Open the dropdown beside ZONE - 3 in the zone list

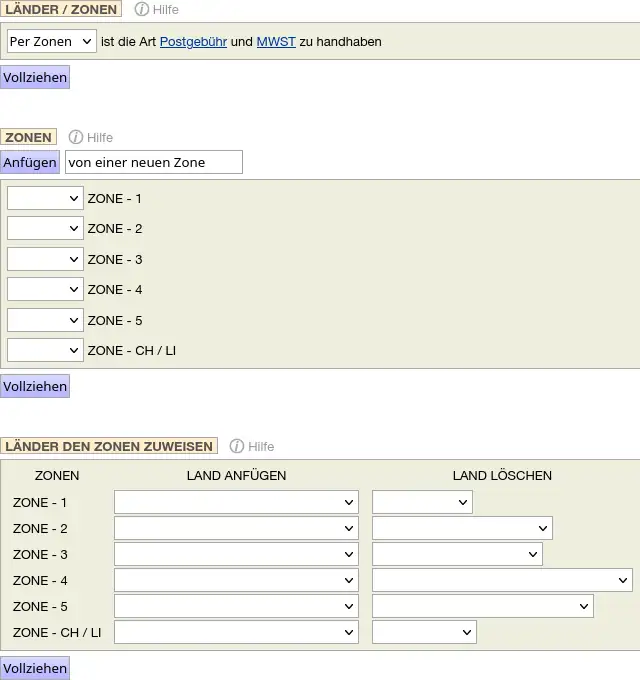click(x=45, y=259)
